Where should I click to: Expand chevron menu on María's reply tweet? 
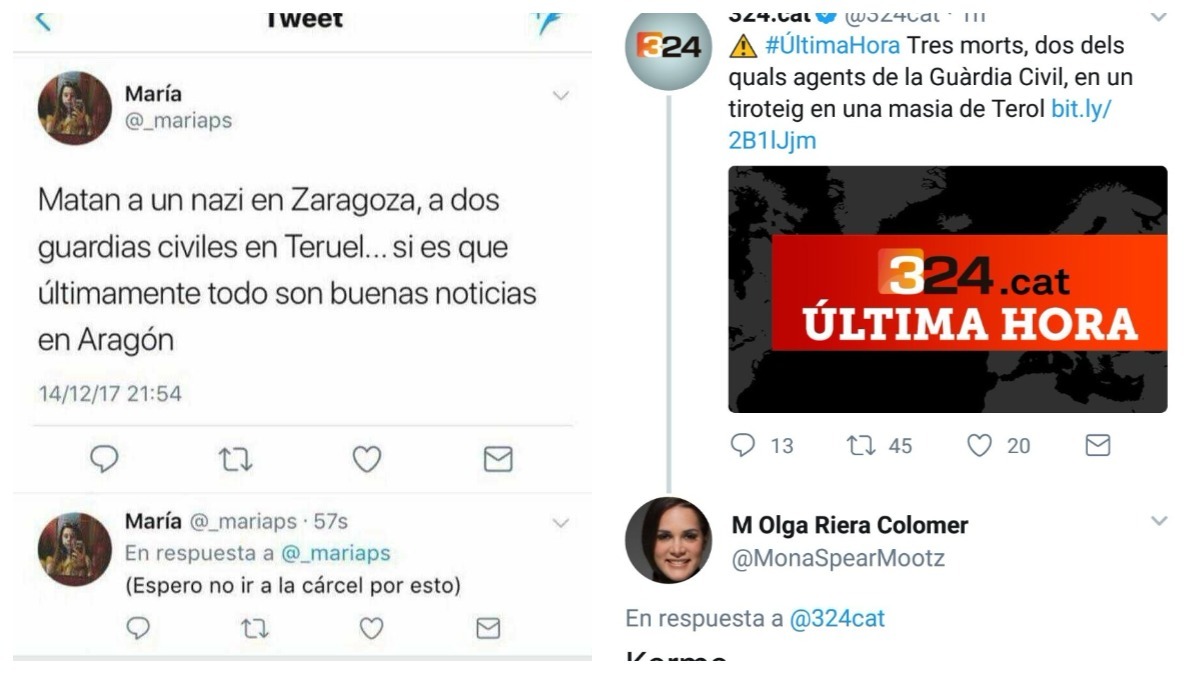click(561, 523)
